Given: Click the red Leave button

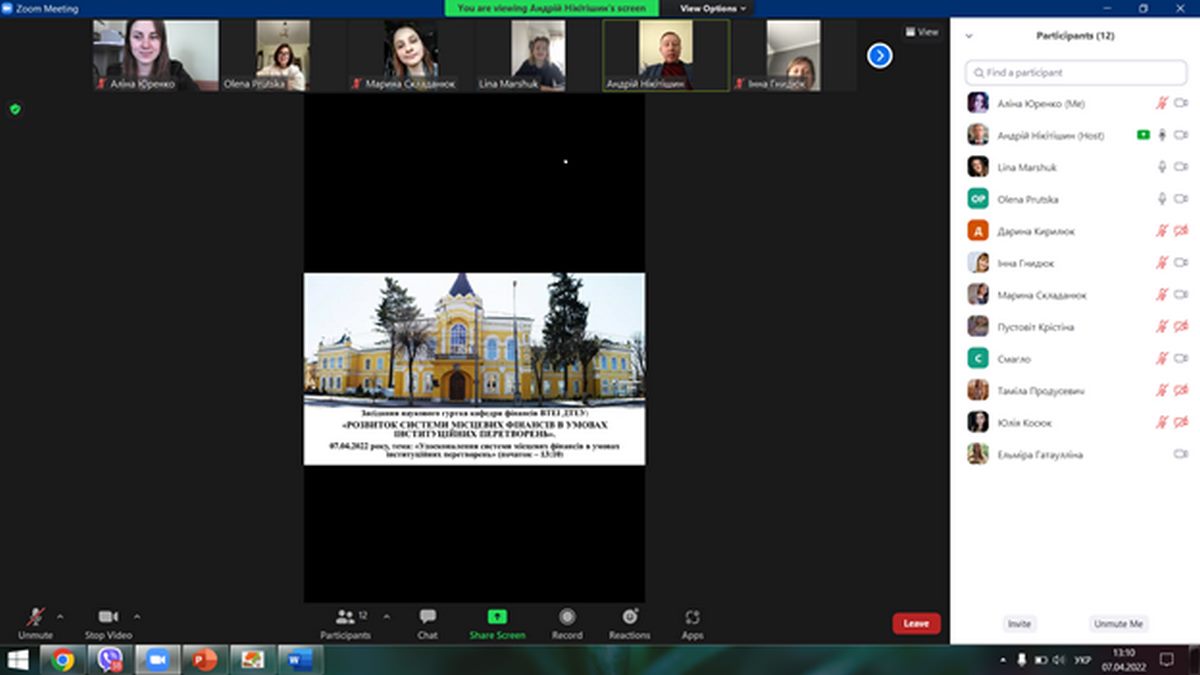Looking at the screenshot, I should (x=916, y=623).
